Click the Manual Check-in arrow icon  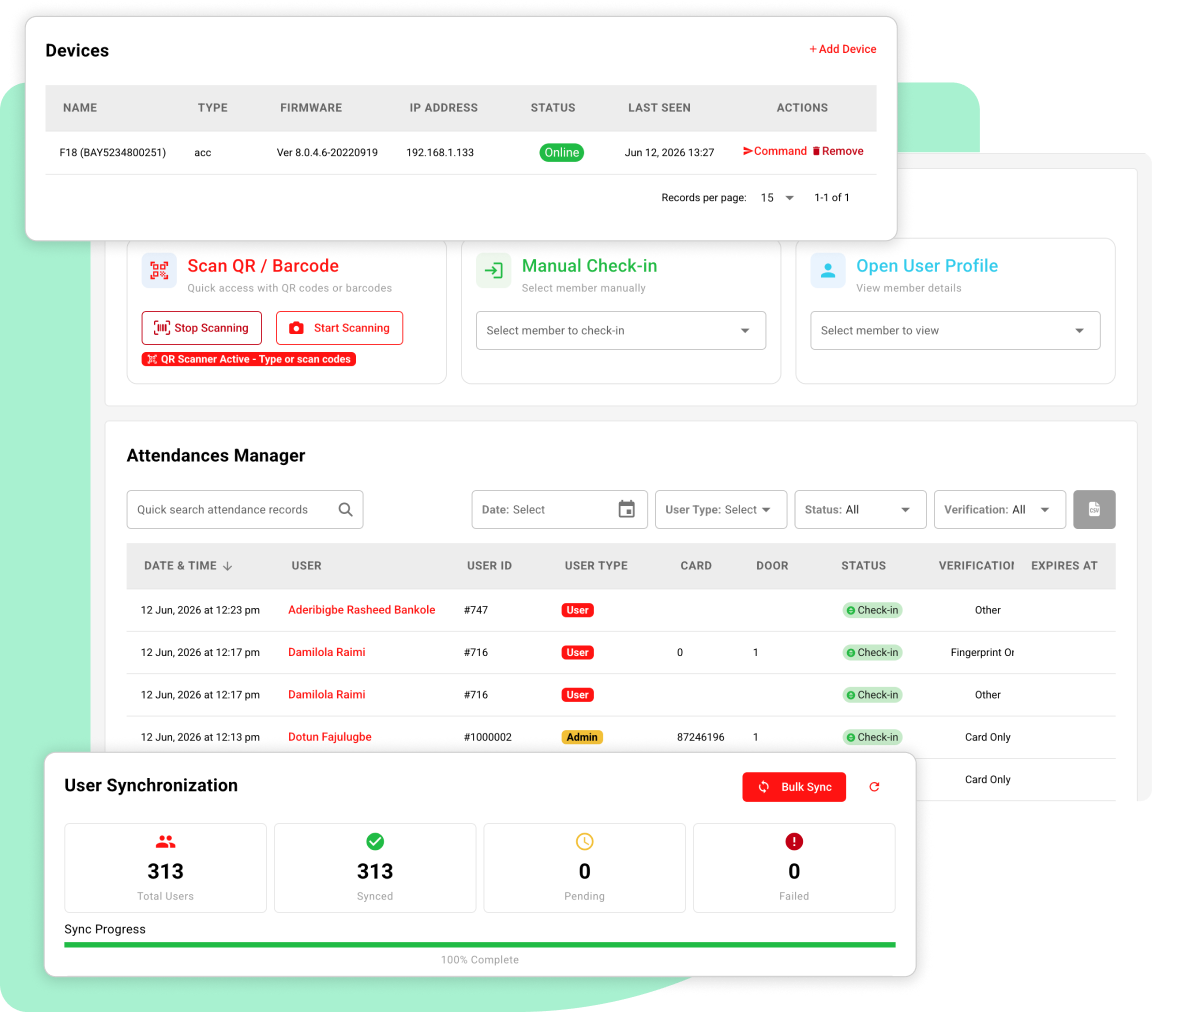(x=493, y=270)
